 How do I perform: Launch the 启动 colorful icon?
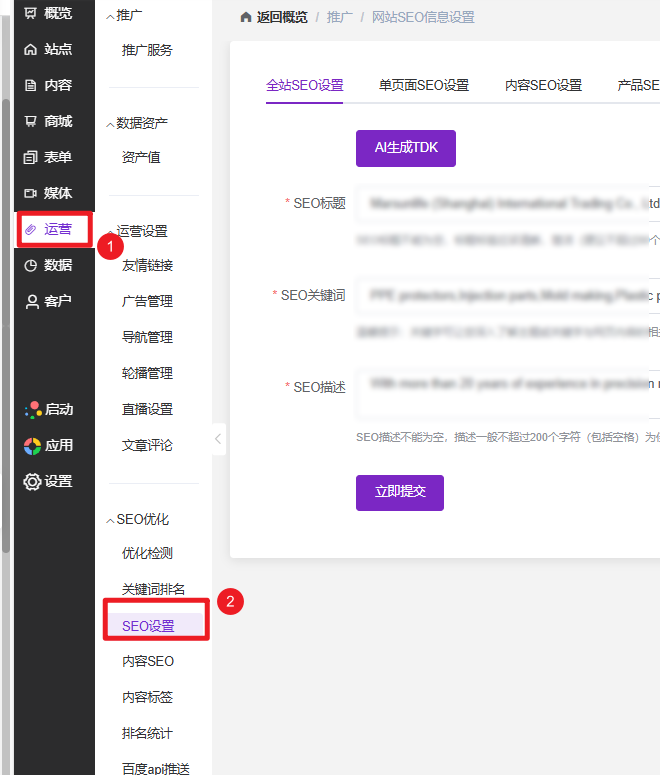tap(32, 410)
